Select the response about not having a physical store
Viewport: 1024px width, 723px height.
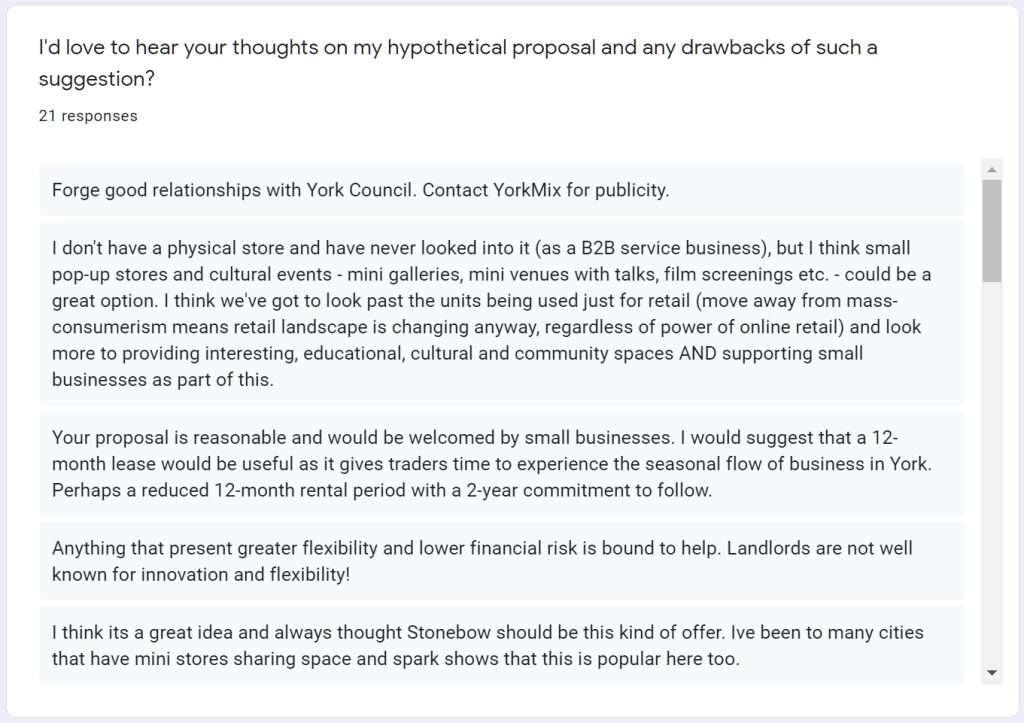(x=502, y=313)
